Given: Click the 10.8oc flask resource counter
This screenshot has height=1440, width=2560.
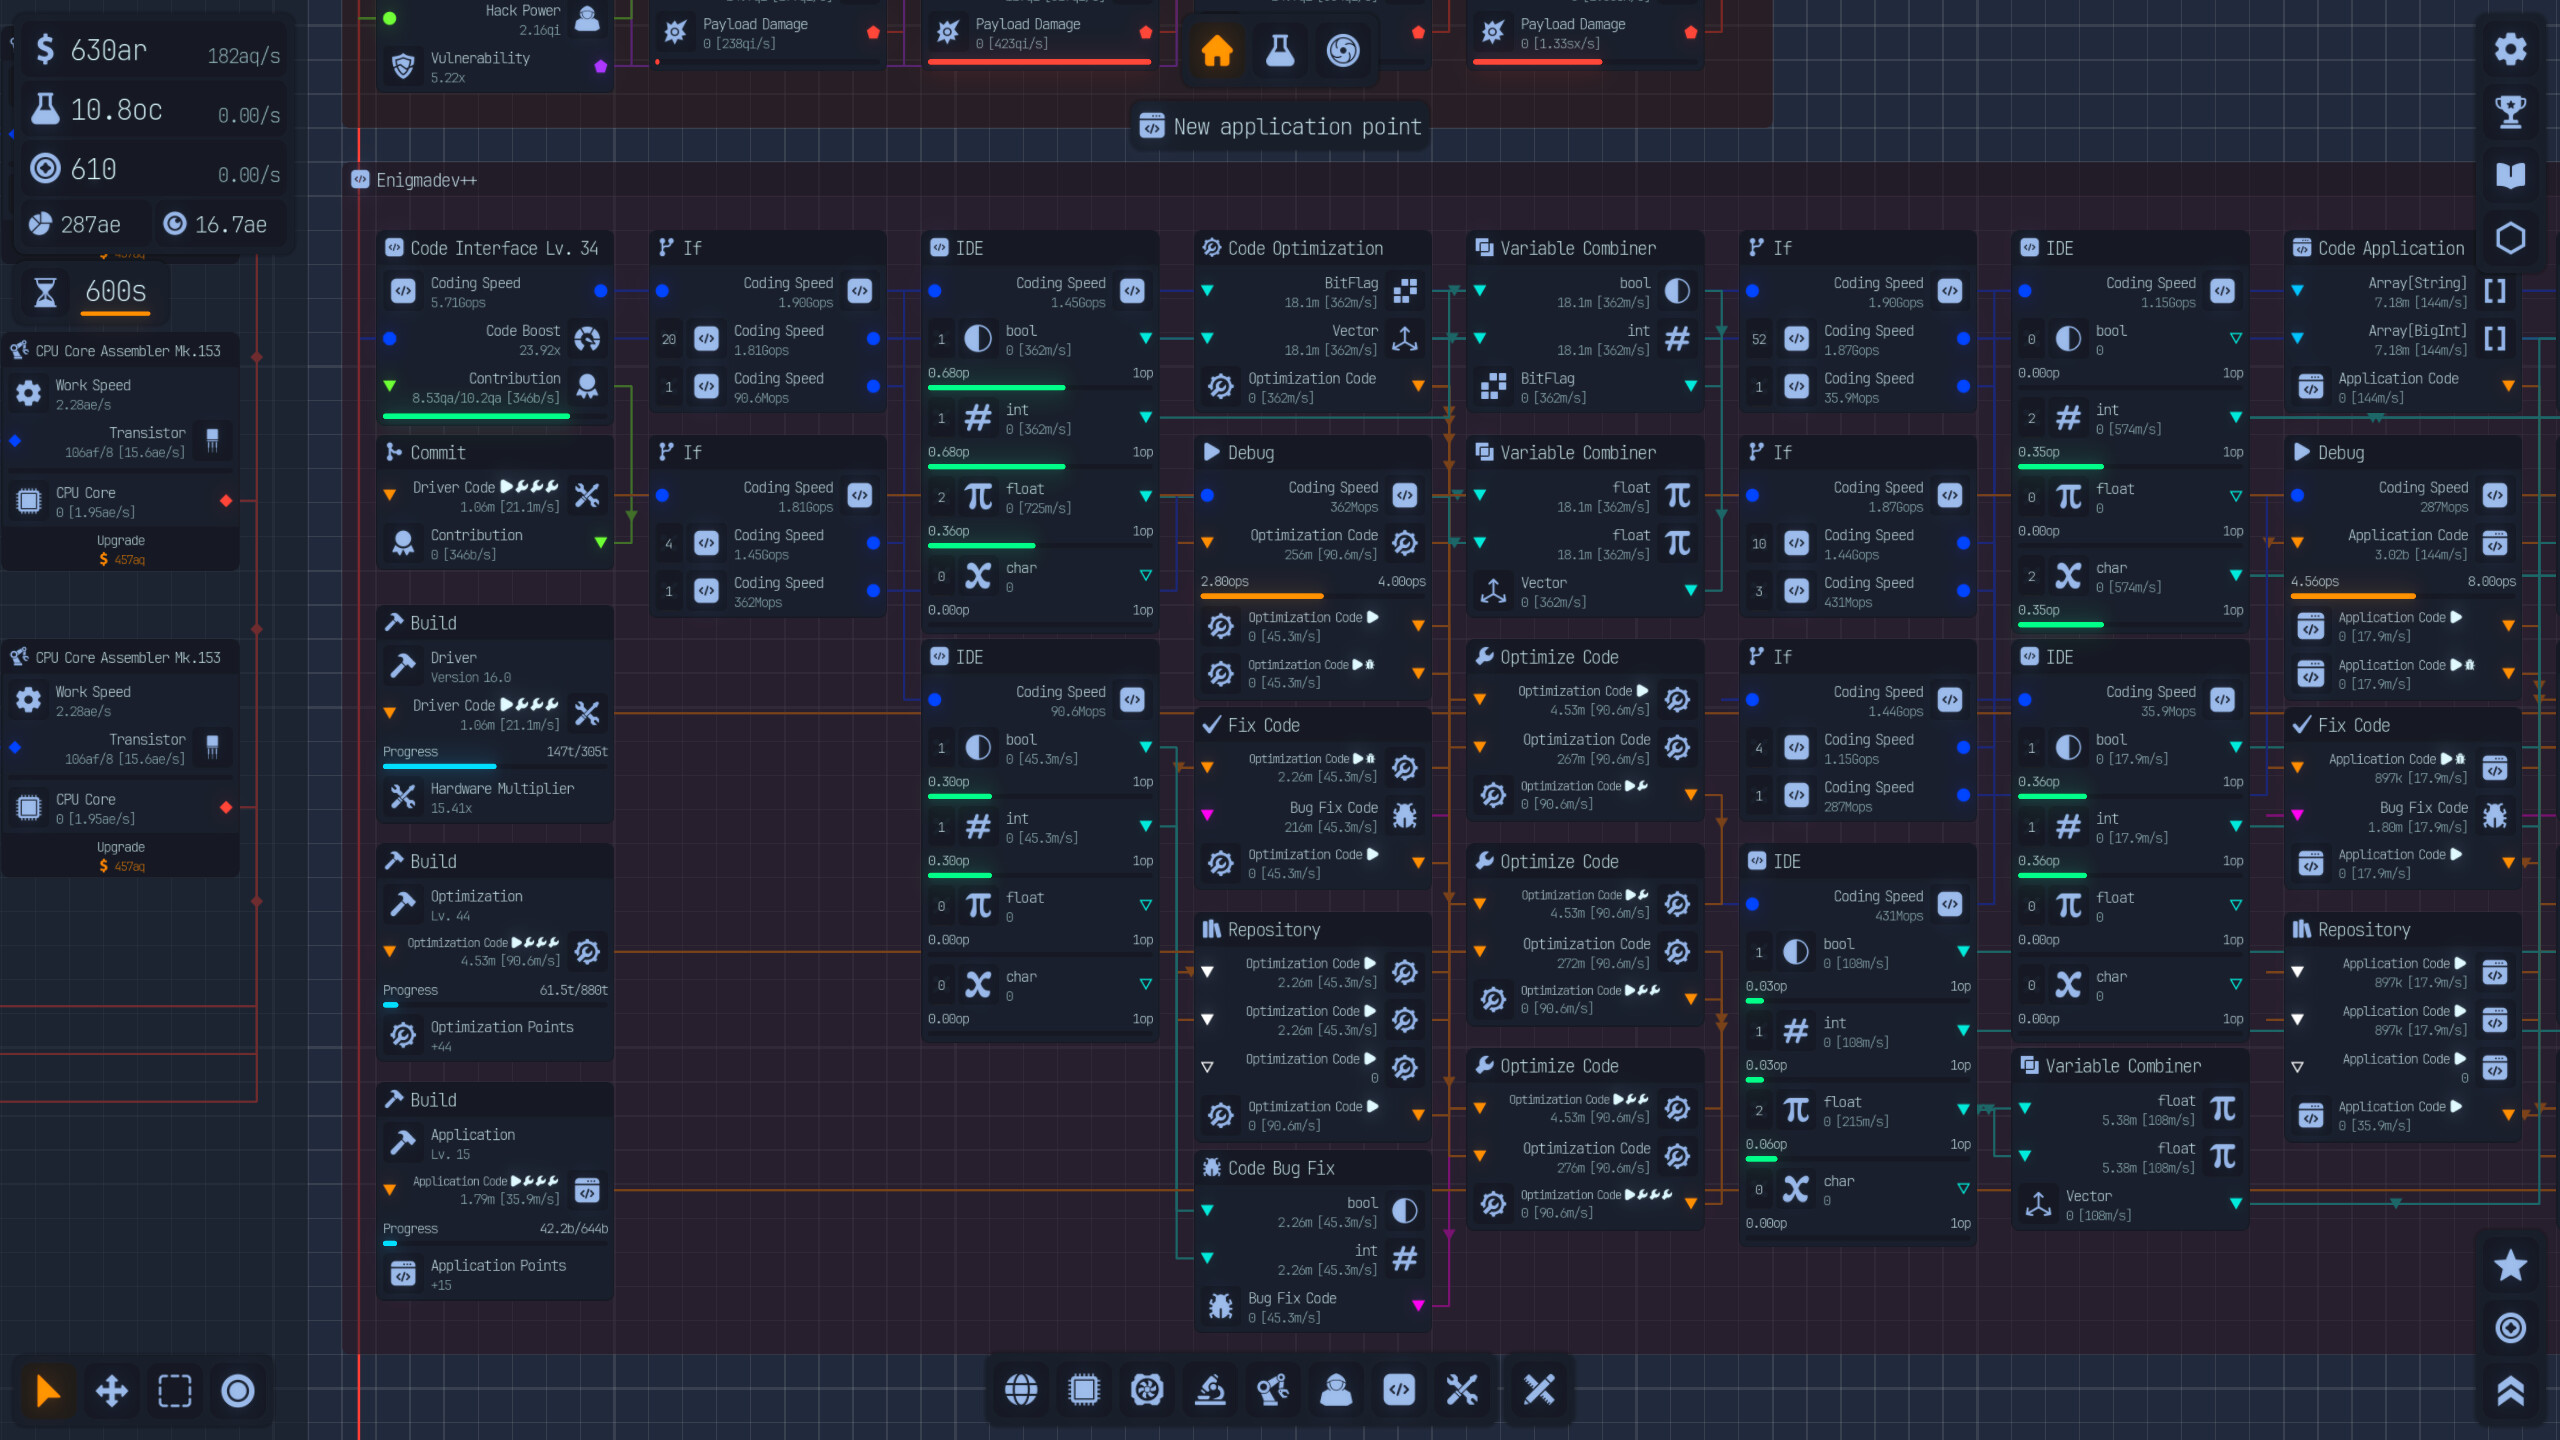Looking at the screenshot, I should click(155, 110).
